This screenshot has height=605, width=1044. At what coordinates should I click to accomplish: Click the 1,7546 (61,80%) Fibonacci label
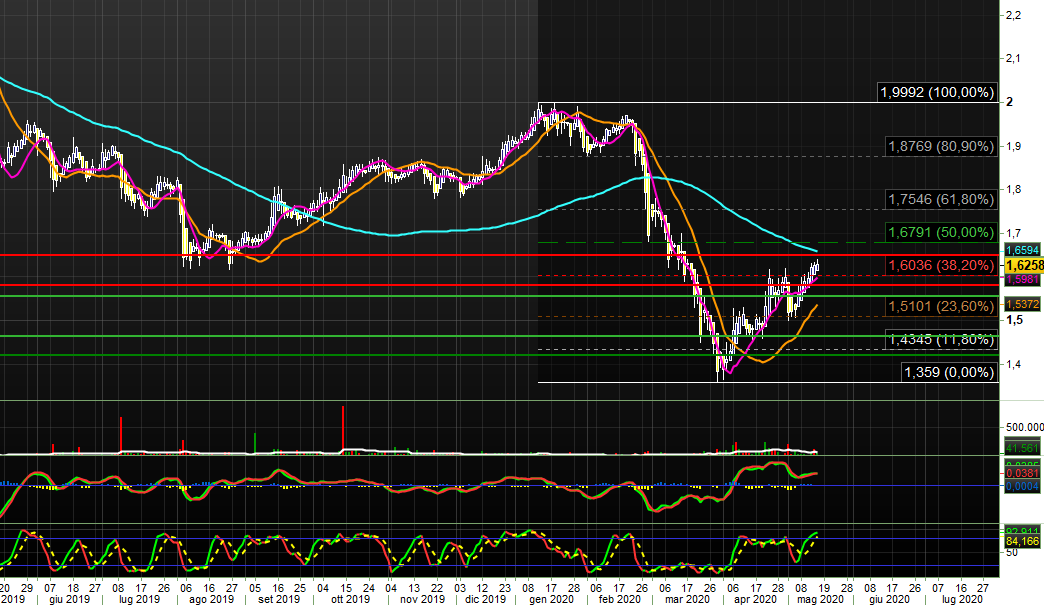pyautogui.click(x=941, y=199)
